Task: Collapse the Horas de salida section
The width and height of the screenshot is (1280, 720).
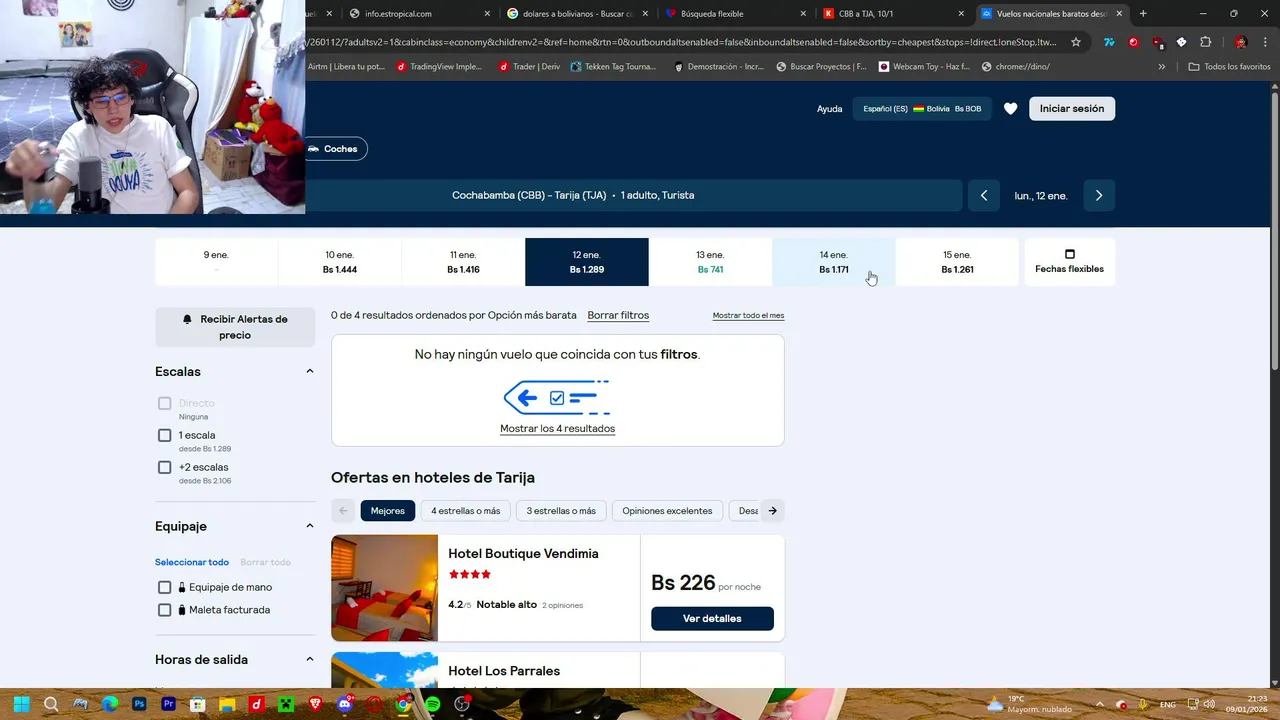Action: [x=309, y=660]
